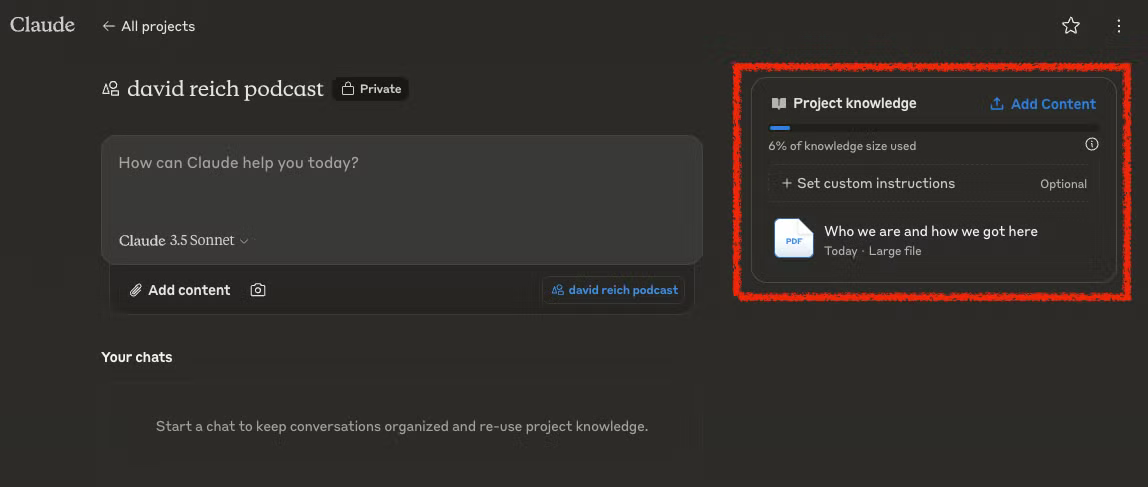Click the project icon beside david reich podcast title
Screen dimensions: 1148x487
pos(111,89)
